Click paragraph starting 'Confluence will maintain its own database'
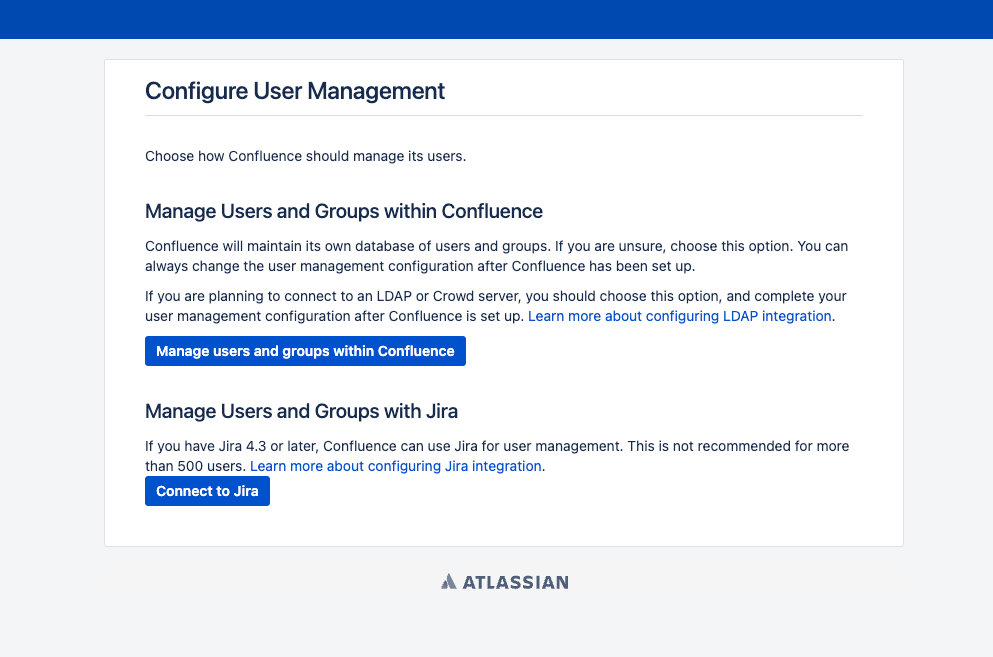 tap(496, 256)
